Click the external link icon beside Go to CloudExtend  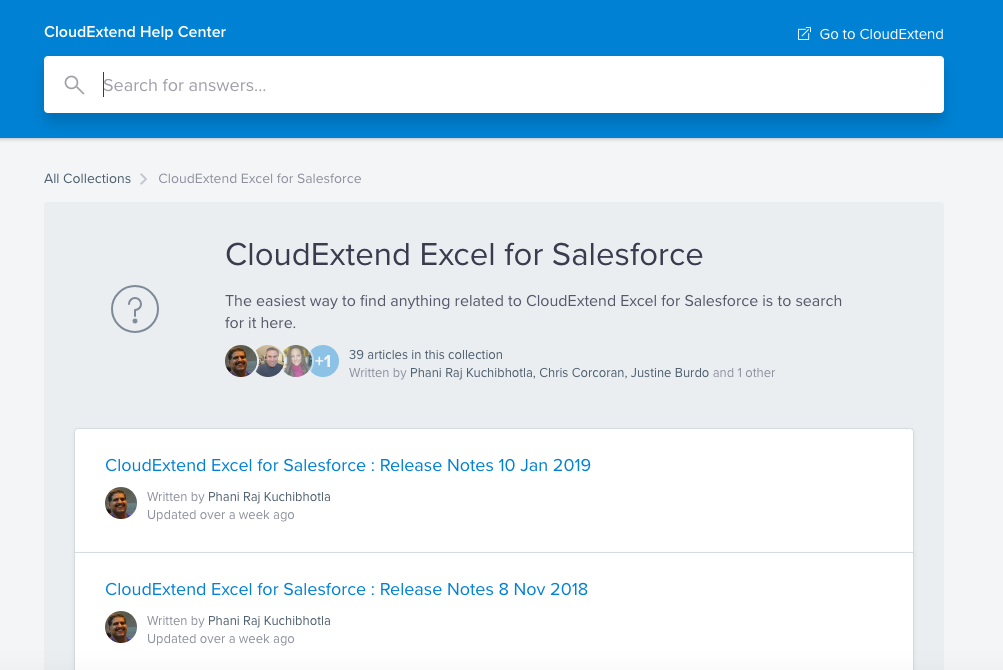(804, 34)
